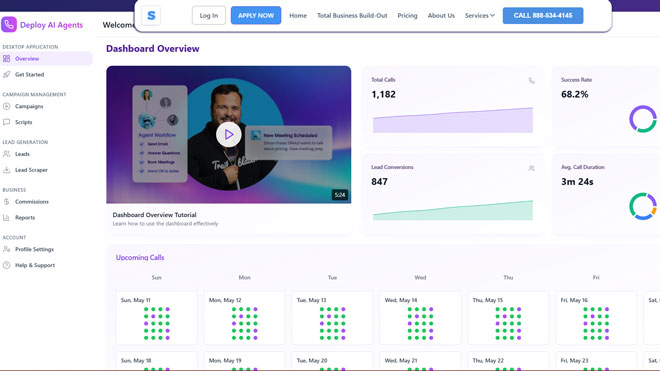Click the people icon on Lead Conversions card
The image size is (660, 371).
[532, 168]
